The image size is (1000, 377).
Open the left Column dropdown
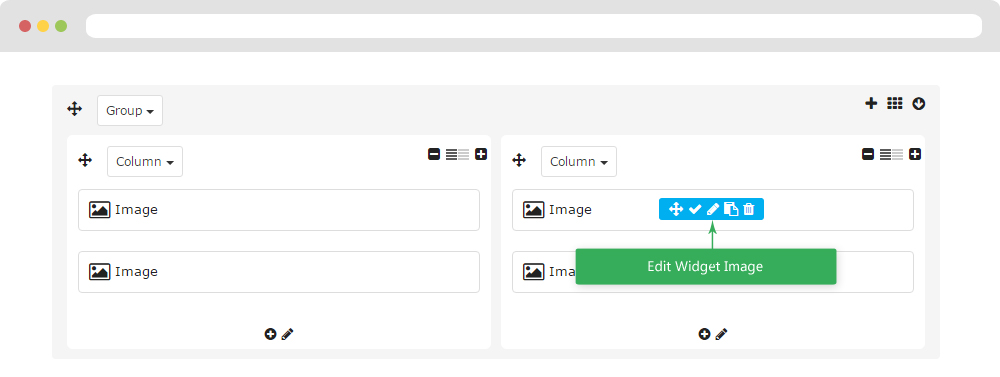pos(145,161)
